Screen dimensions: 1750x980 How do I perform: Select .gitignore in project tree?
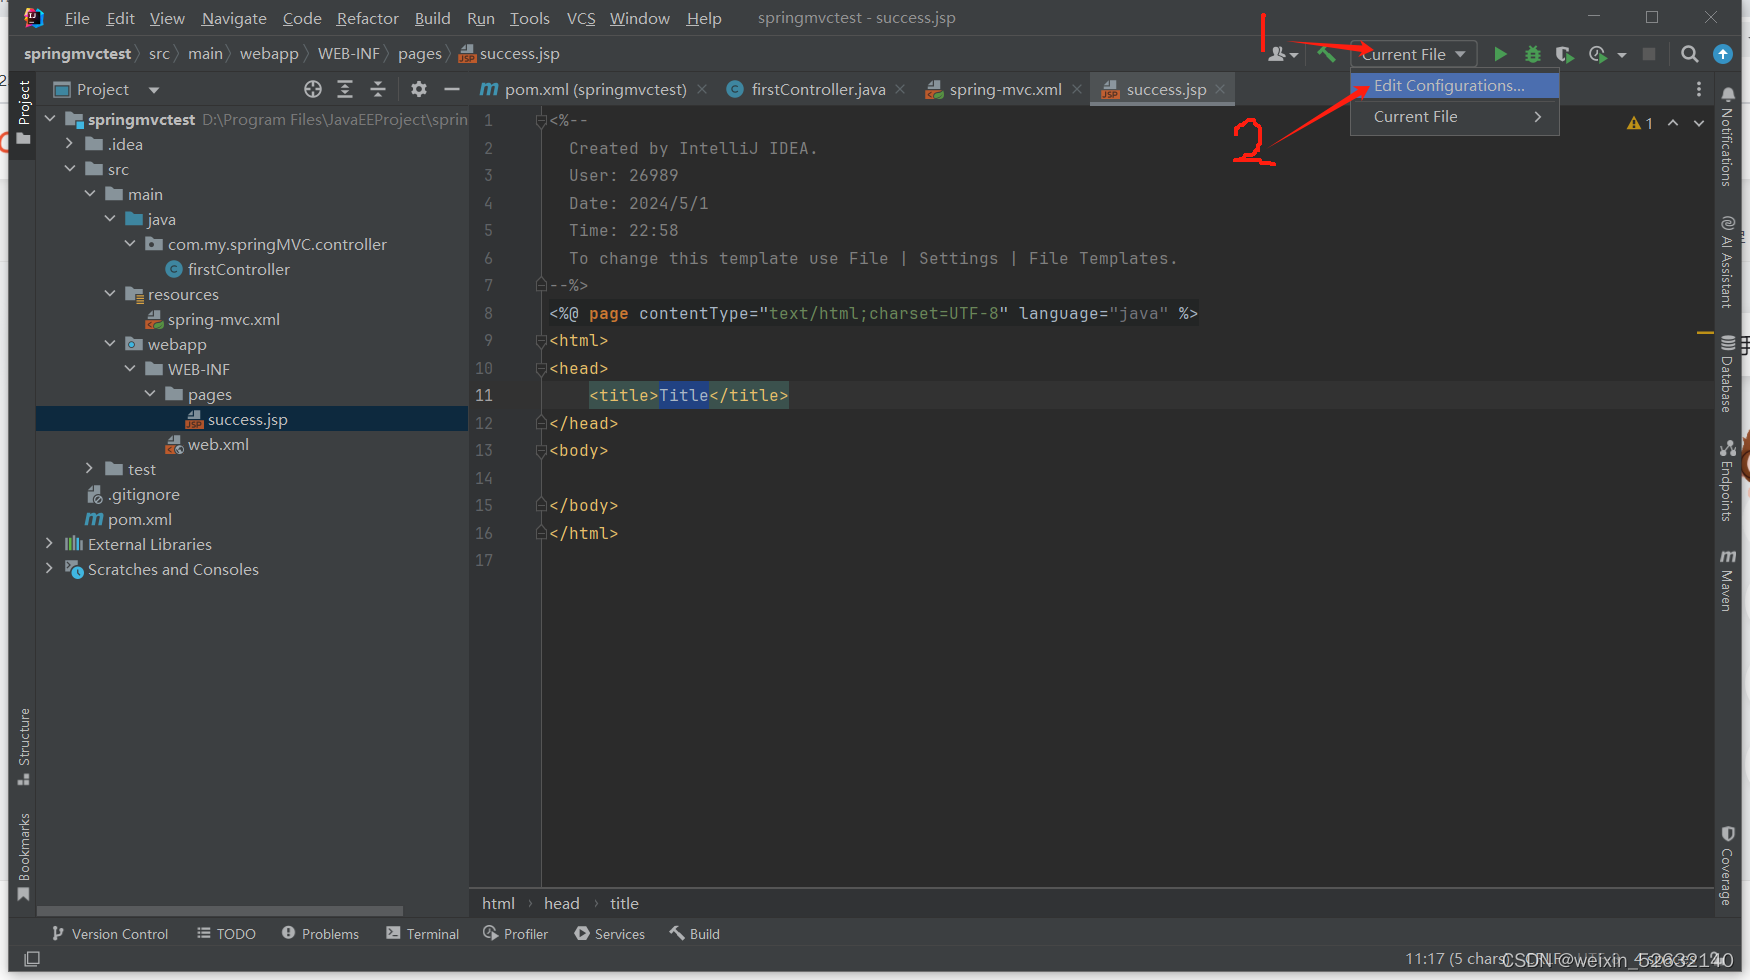[x=144, y=494]
